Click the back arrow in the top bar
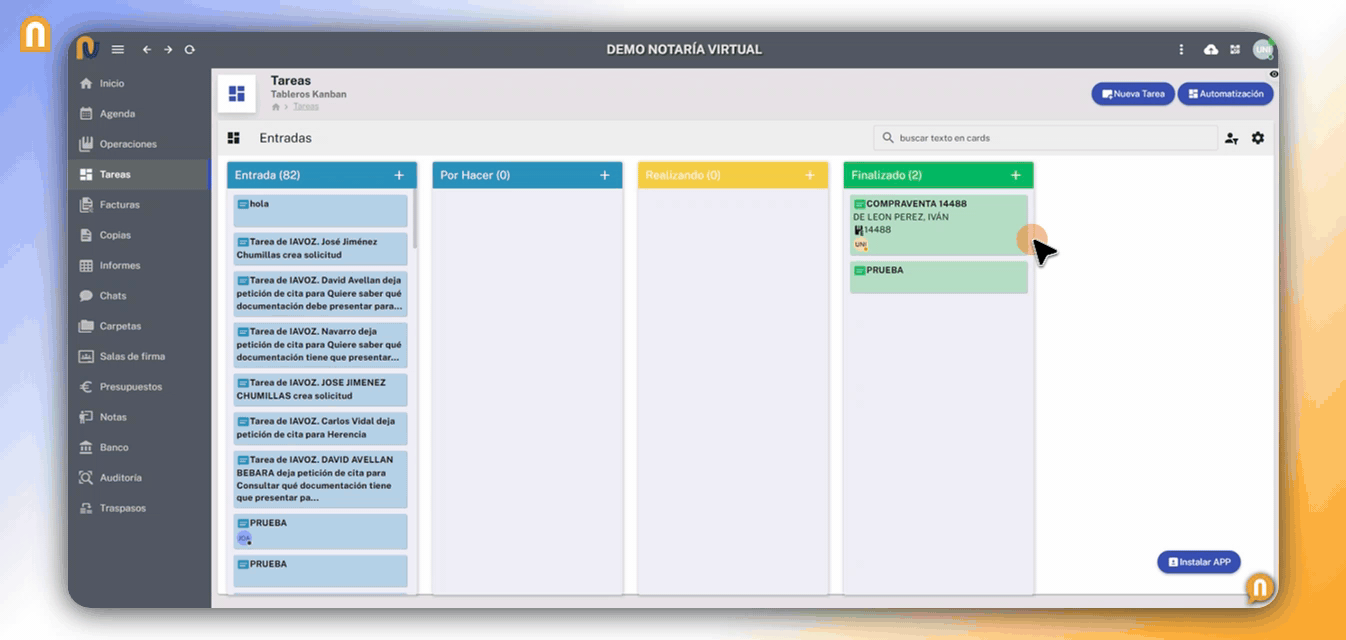 coord(147,49)
